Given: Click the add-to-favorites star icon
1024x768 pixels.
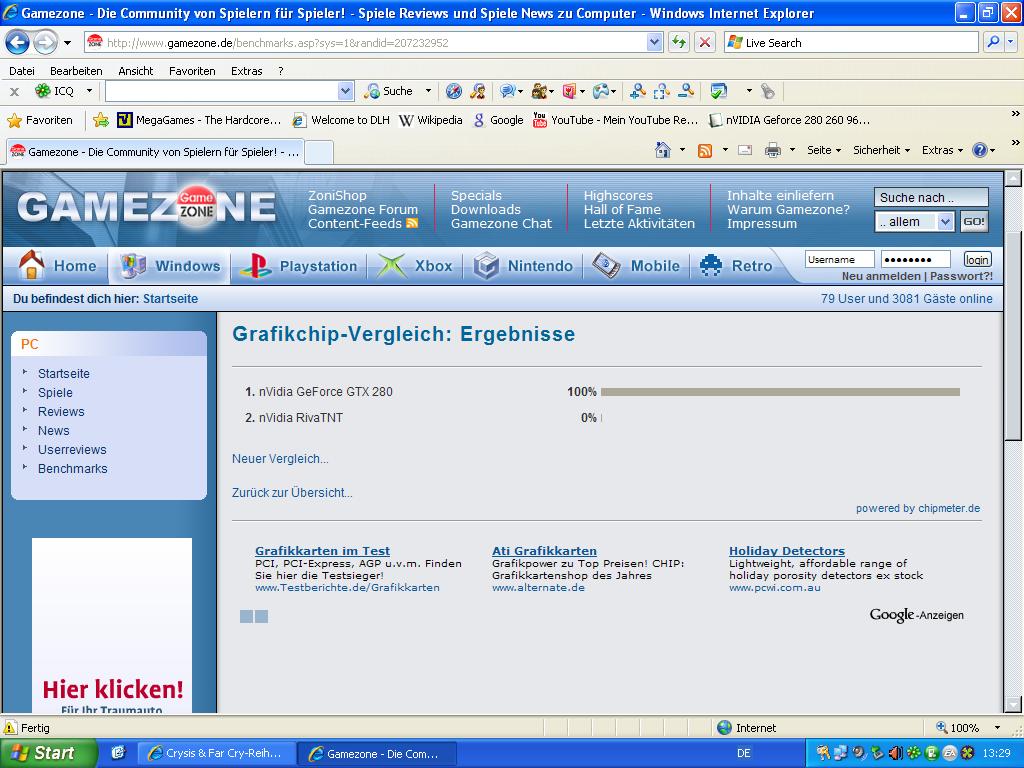Looking at the screenshot, I should click(101, 120).
